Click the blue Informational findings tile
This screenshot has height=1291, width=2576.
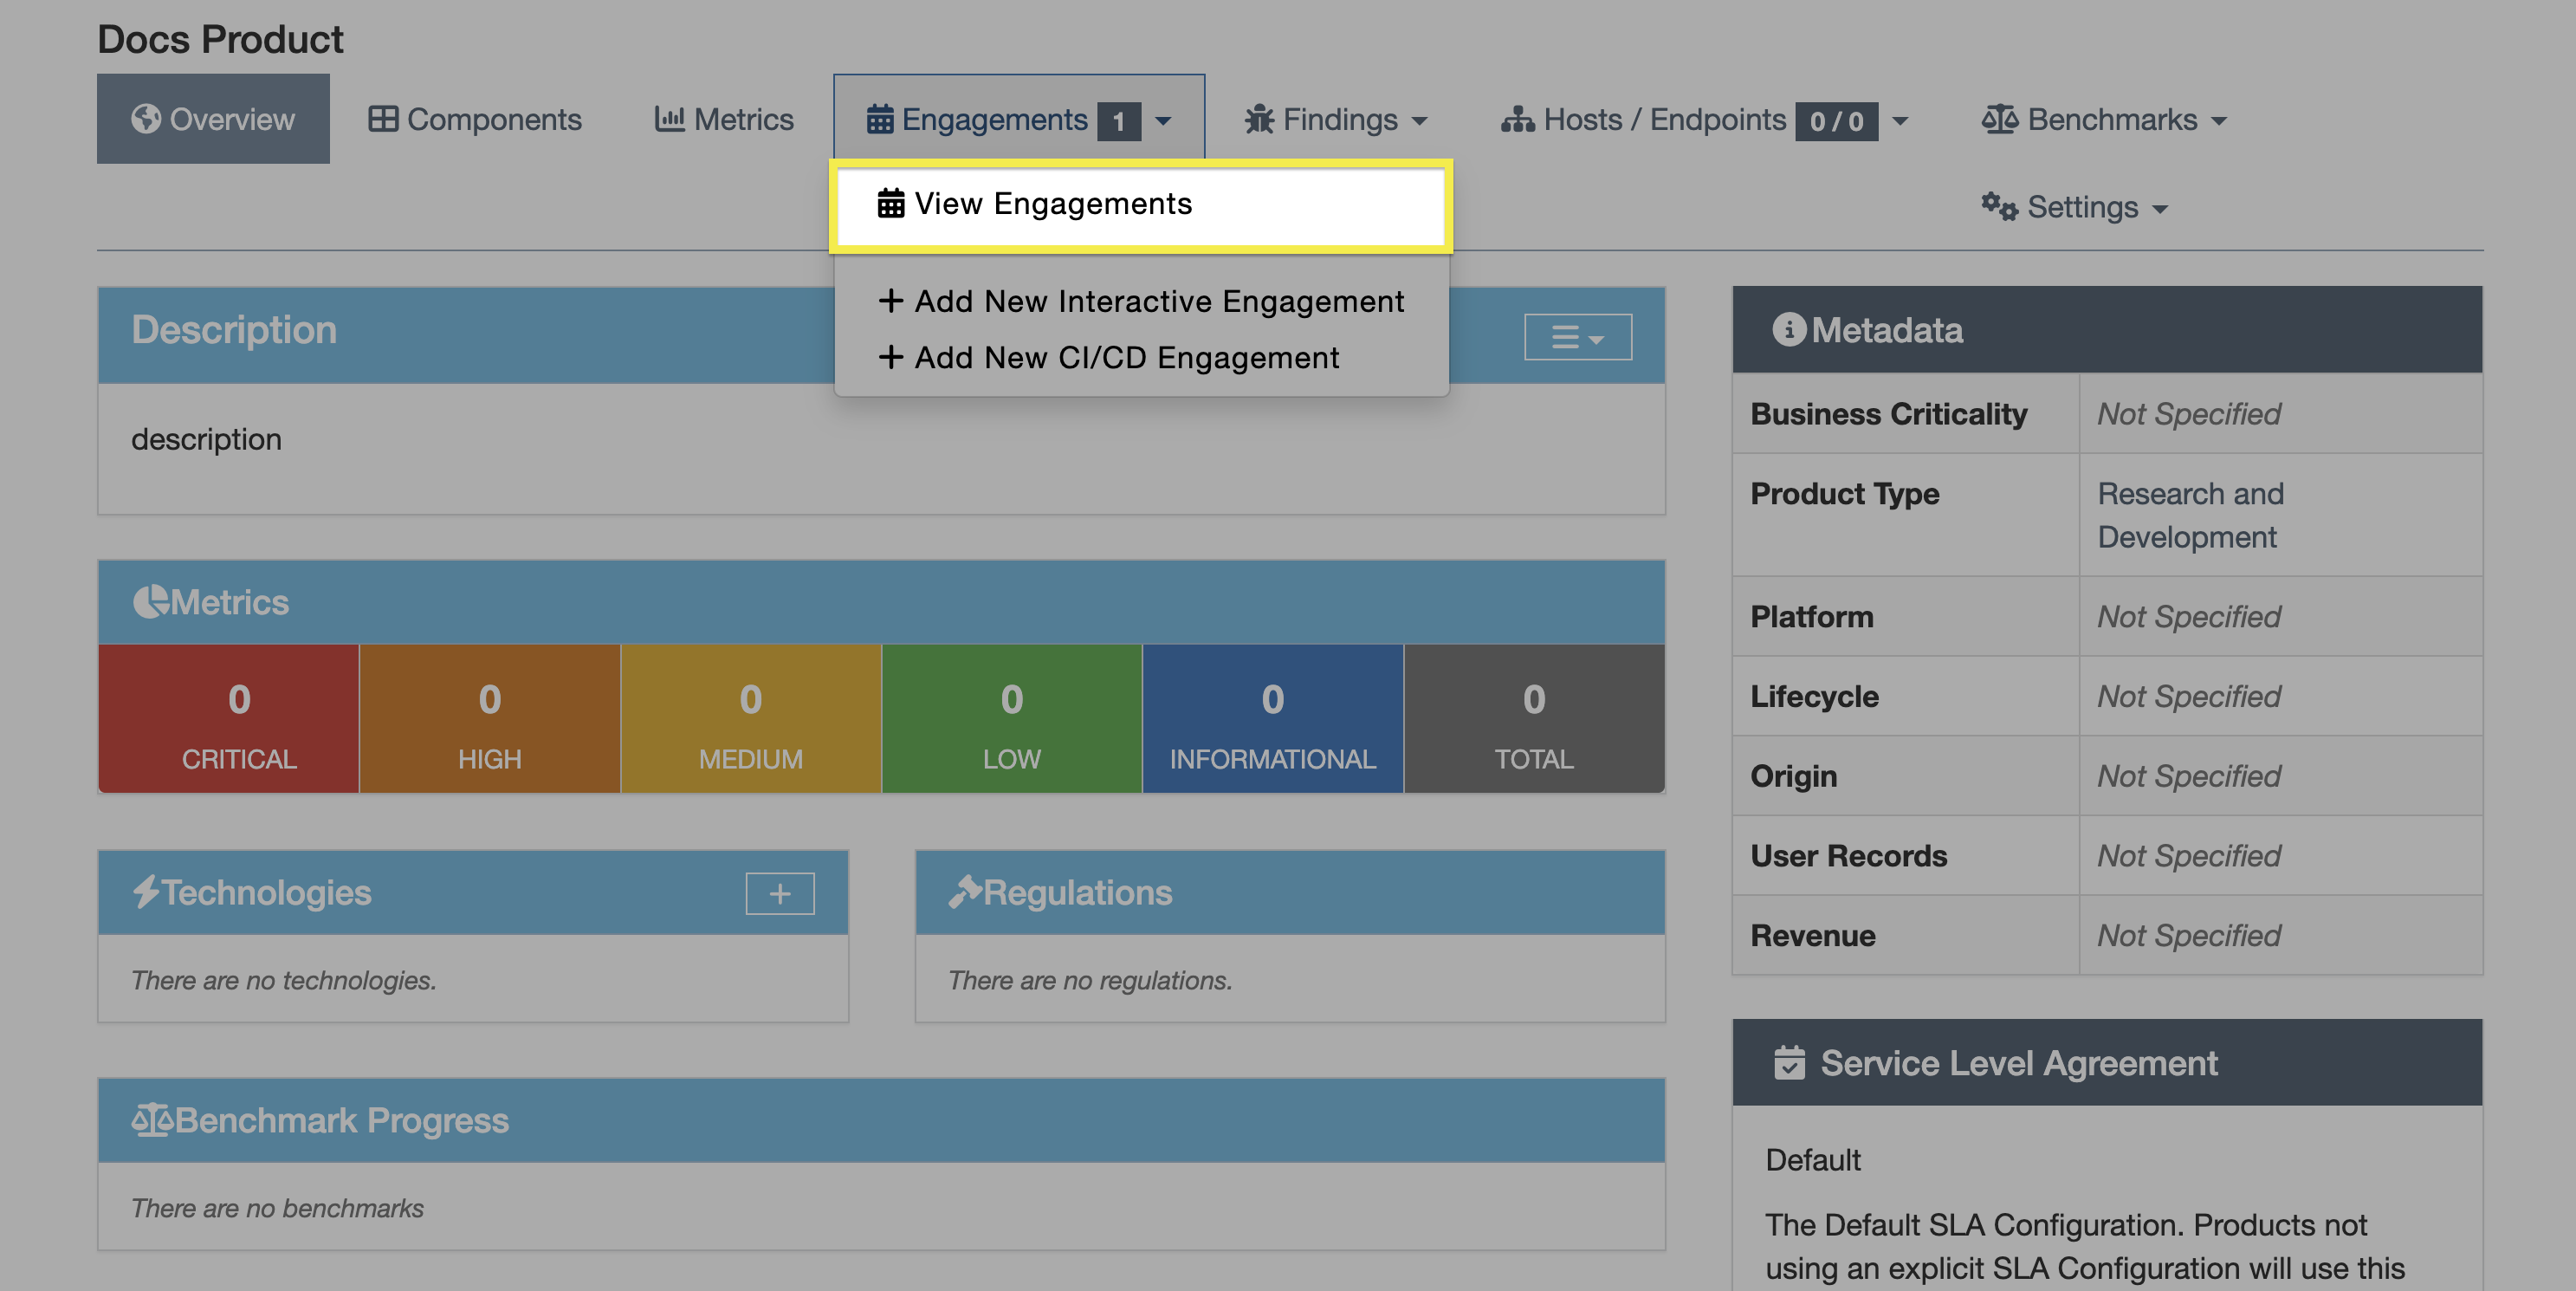(x=1272, y=720)
